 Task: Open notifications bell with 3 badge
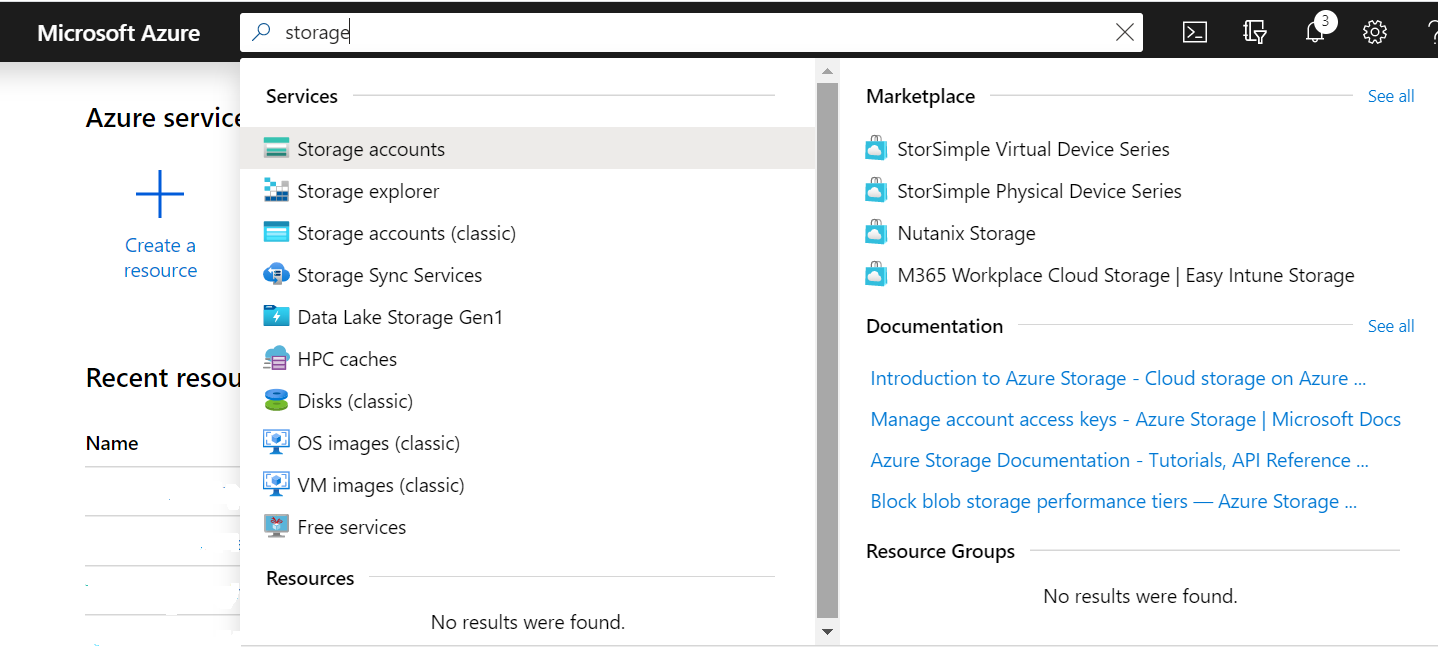pyautogui.click(x=1316, y=30)
